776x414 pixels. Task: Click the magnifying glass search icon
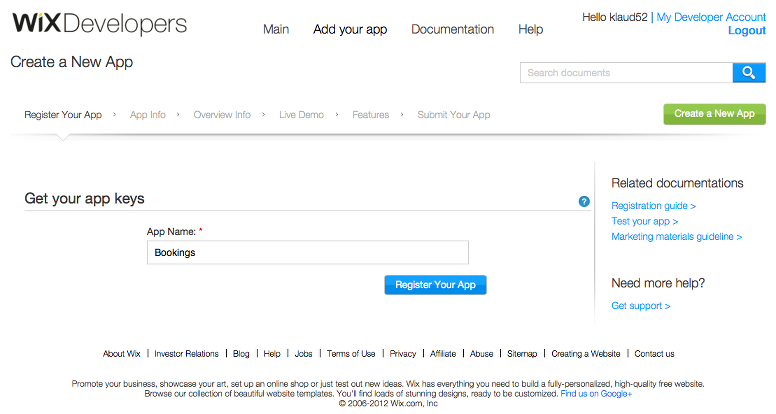749,73
